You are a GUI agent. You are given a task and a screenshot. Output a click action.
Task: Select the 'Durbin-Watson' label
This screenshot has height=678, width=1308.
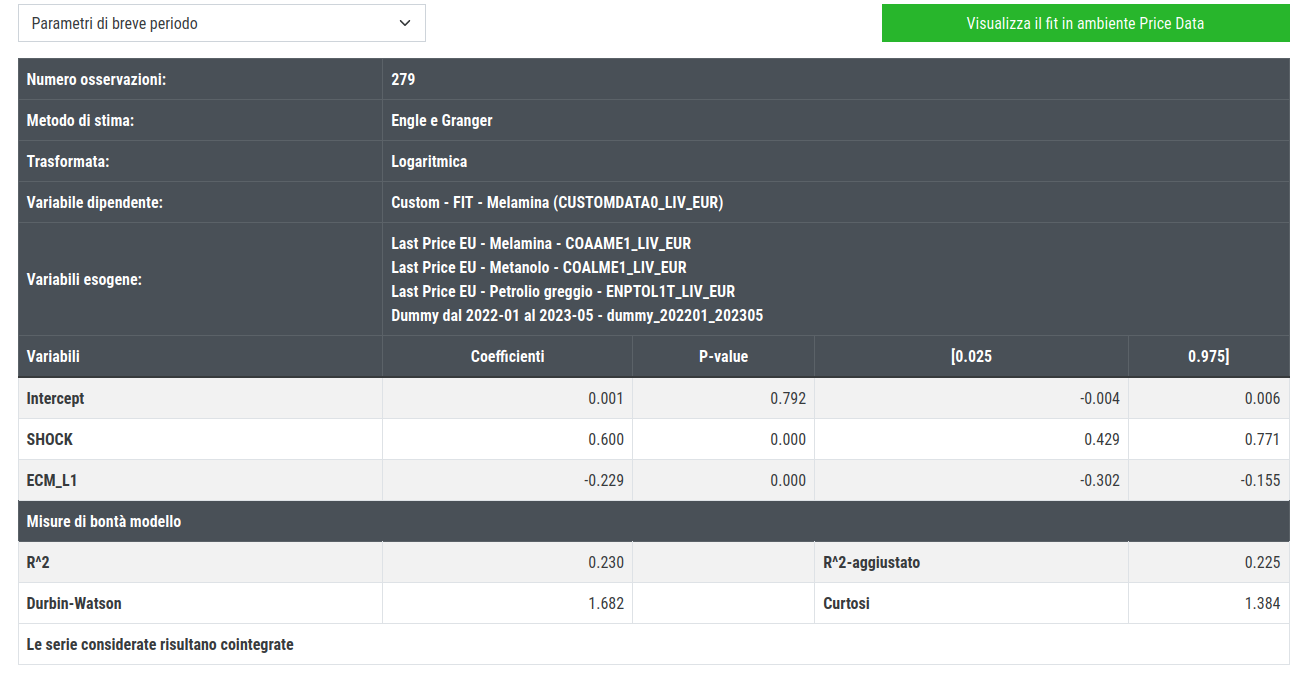coord(74,603)
